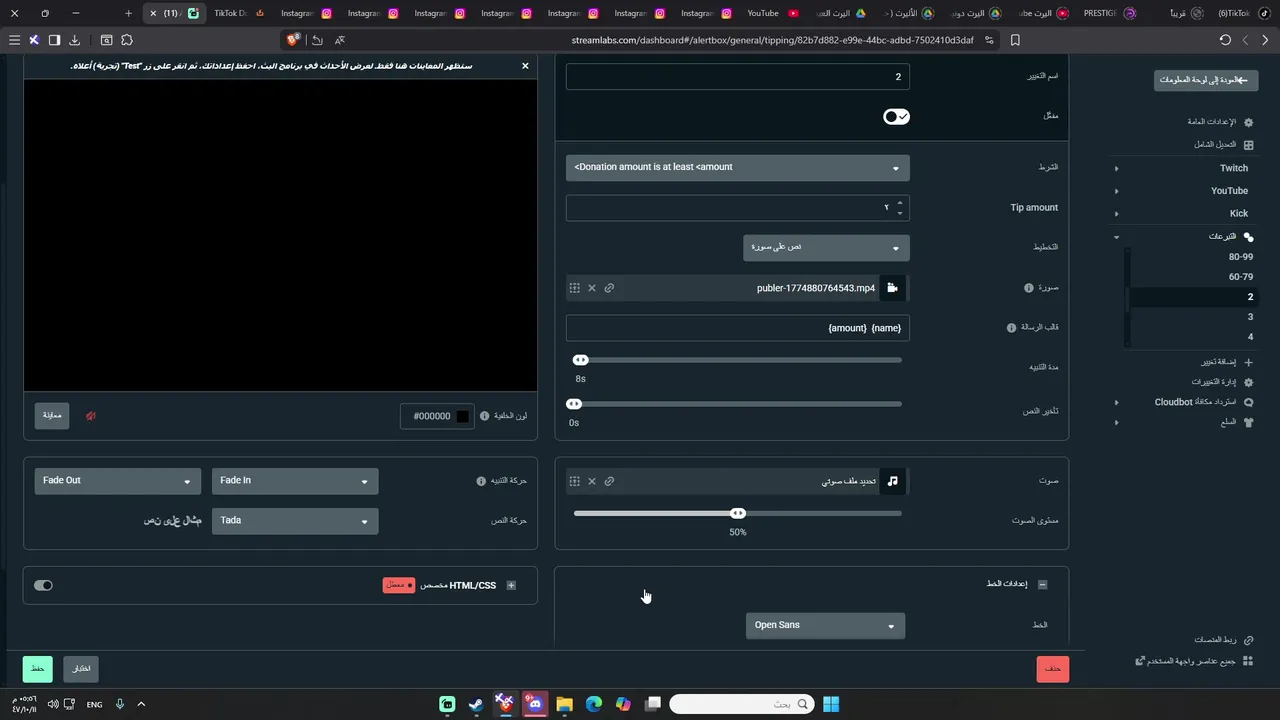Open the layout dropdown (text over image)
This screenshot has width=1280, height=720.
pos(826,248)
